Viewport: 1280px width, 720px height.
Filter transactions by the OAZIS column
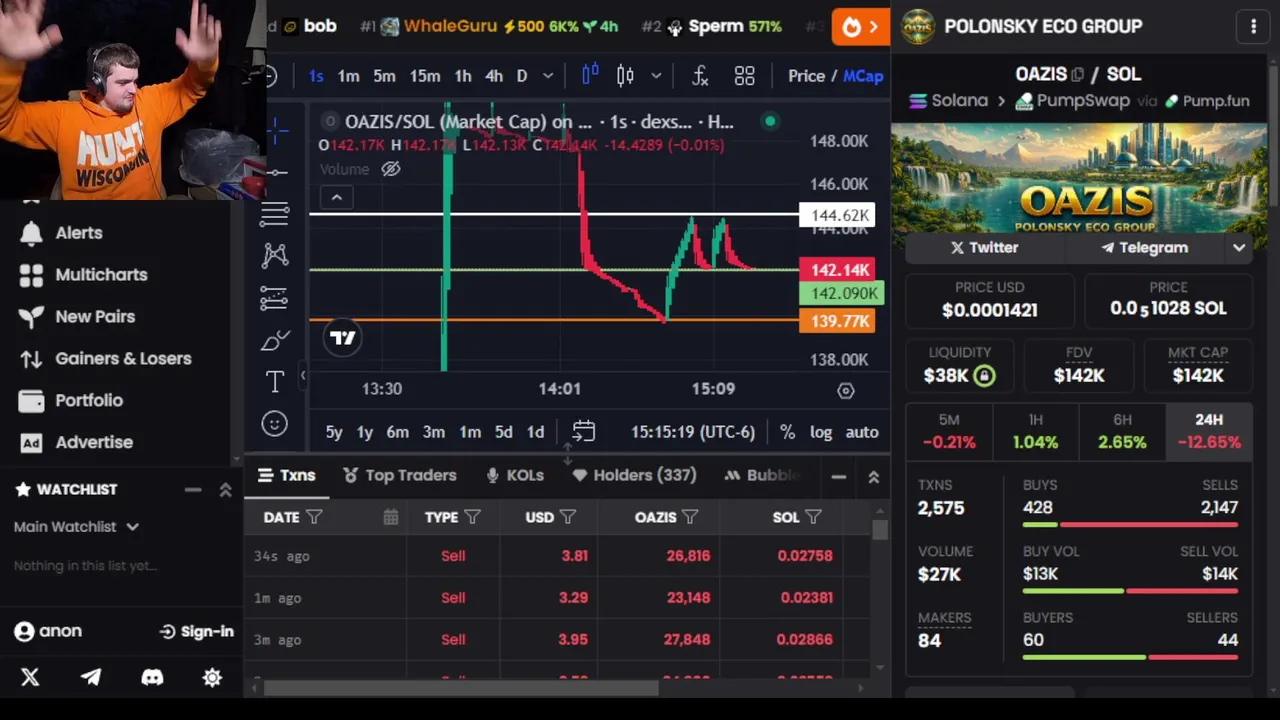[x=690, y=517]
